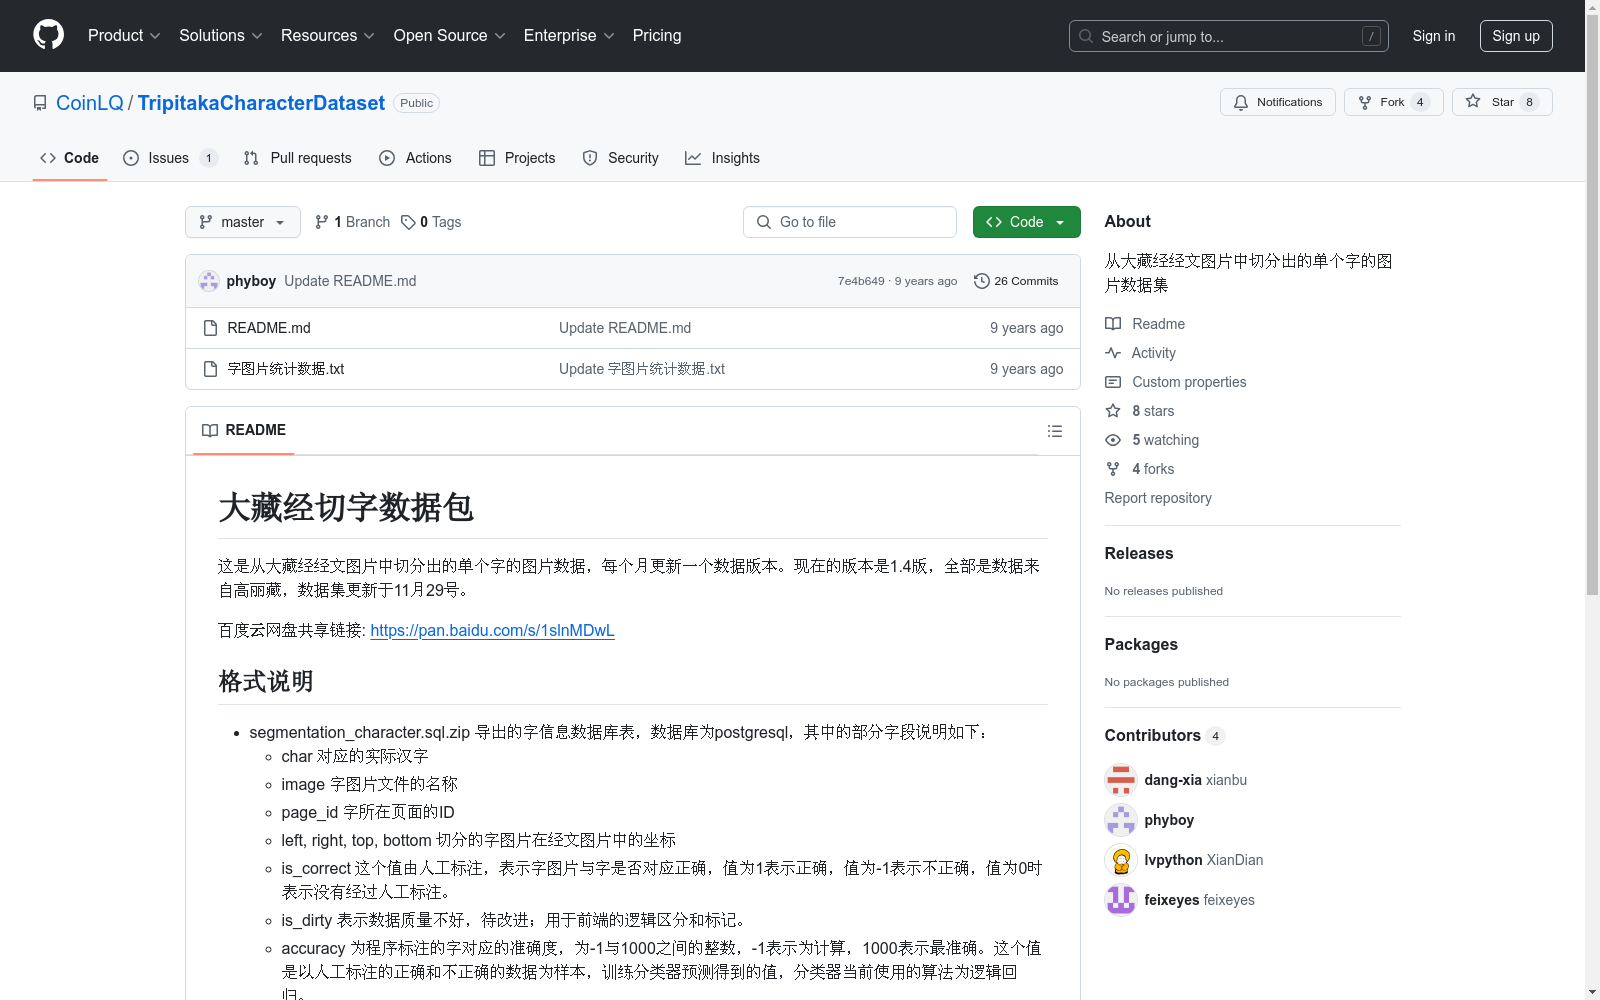This screenshot has height=1000, width=1600.
Task: Expand the Enterprise menu
Action: 569,35
